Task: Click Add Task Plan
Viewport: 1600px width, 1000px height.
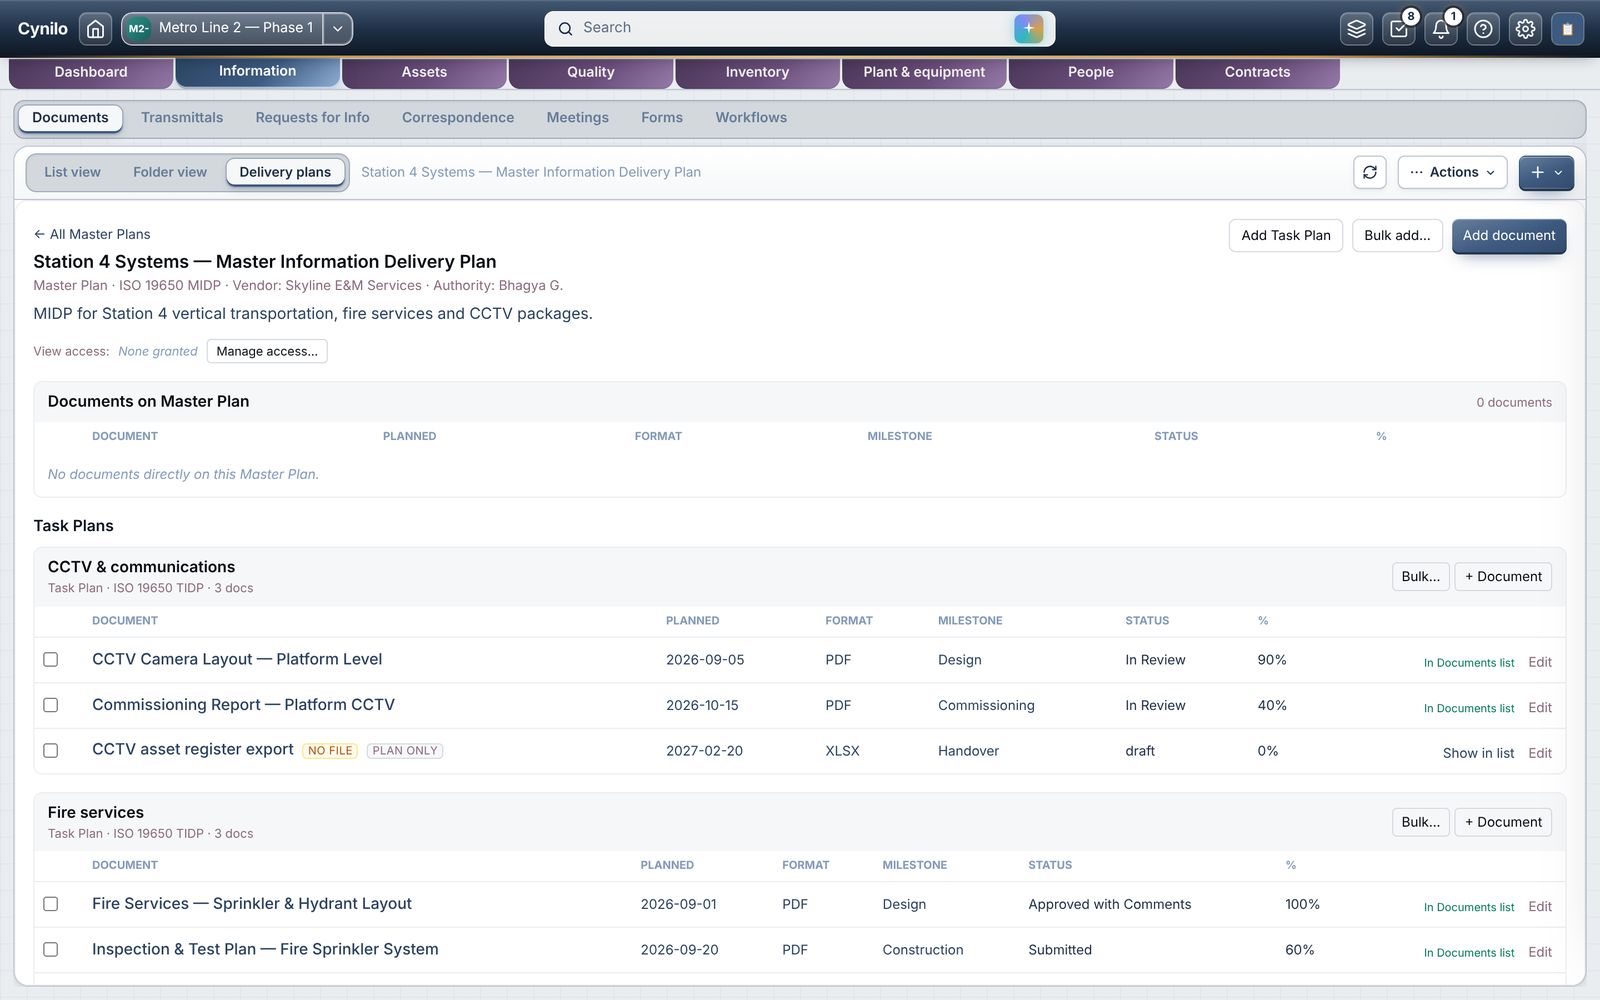Action: tap(1285, 236)
